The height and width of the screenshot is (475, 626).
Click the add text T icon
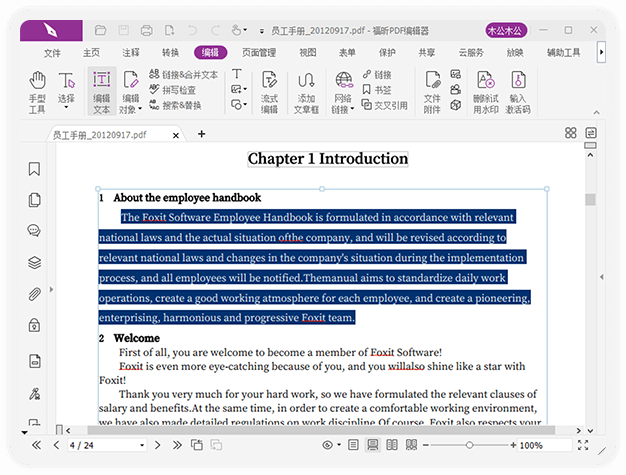coord(236,74)
